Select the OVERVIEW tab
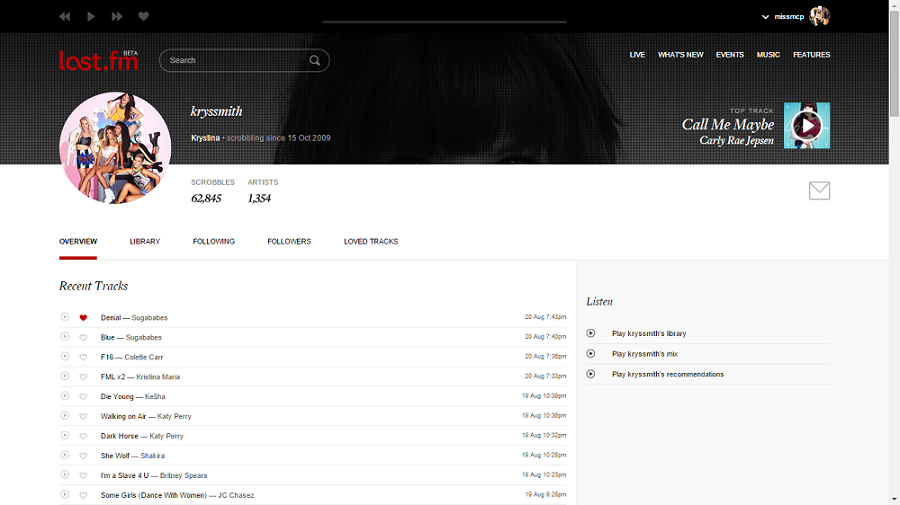The image size is (900, 505). [x=78, y=242]
